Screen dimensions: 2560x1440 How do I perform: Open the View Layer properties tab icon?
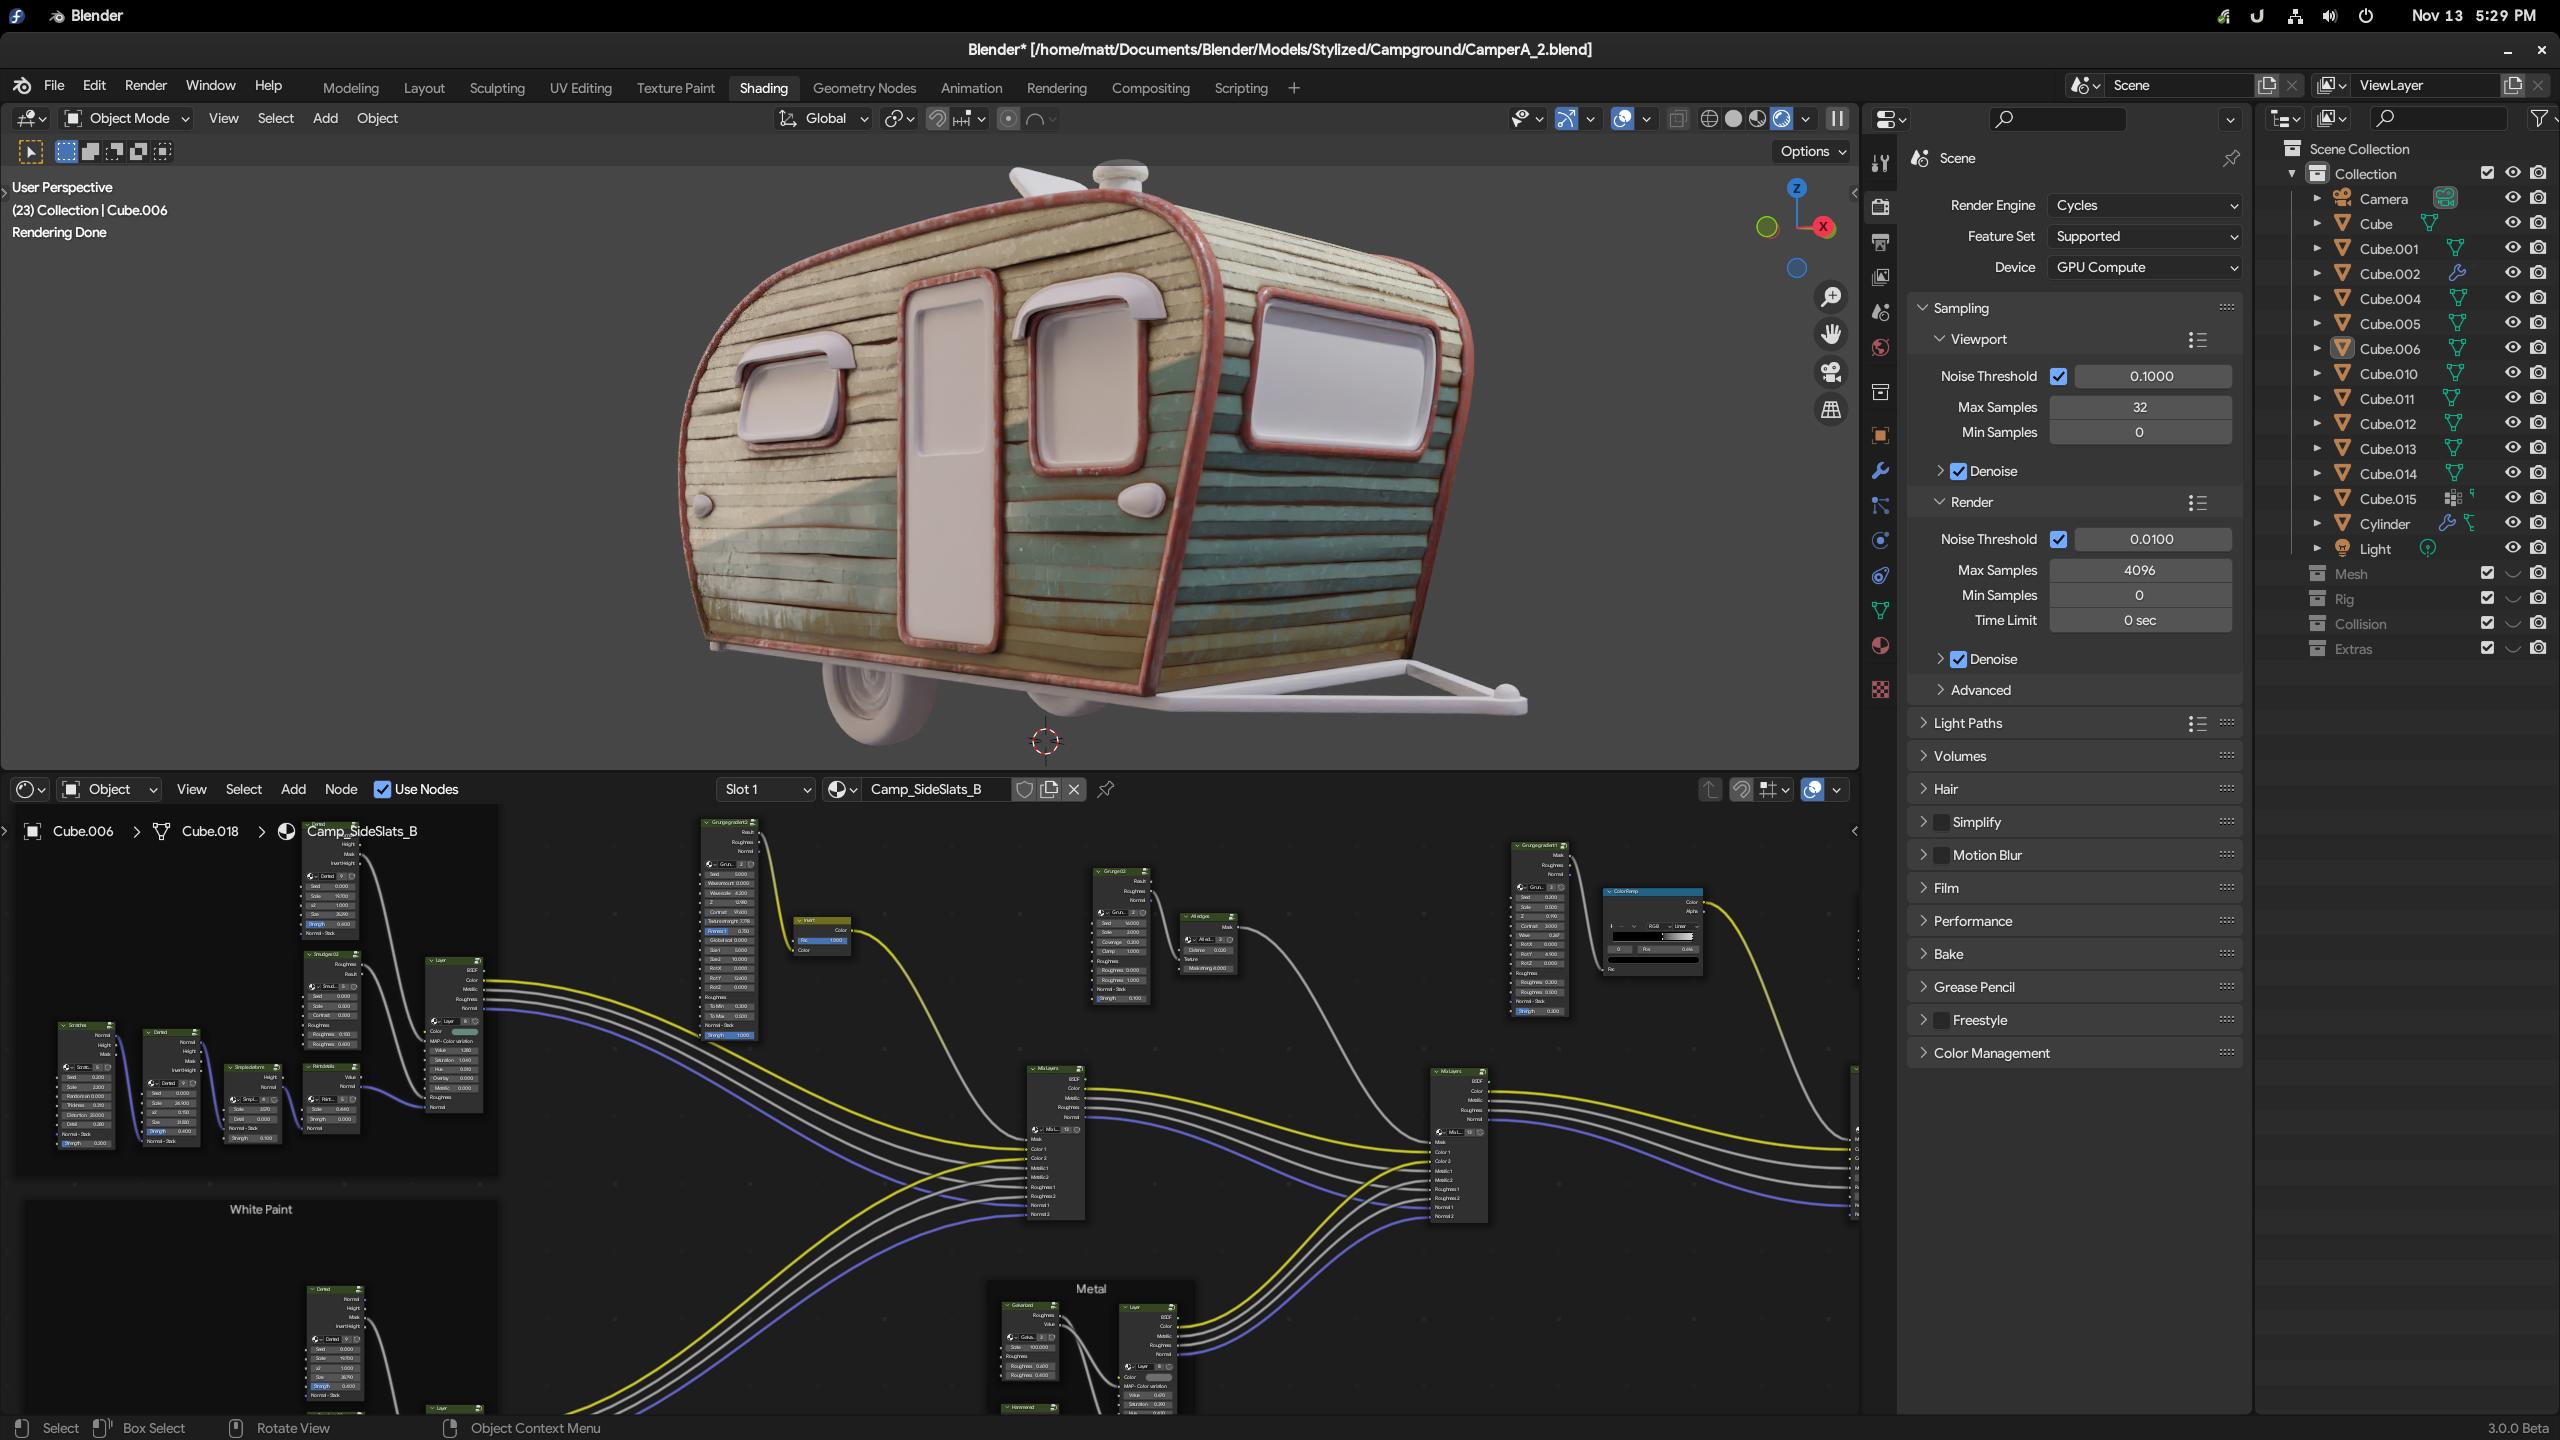pyautogui.click(x=1880, y=277)
